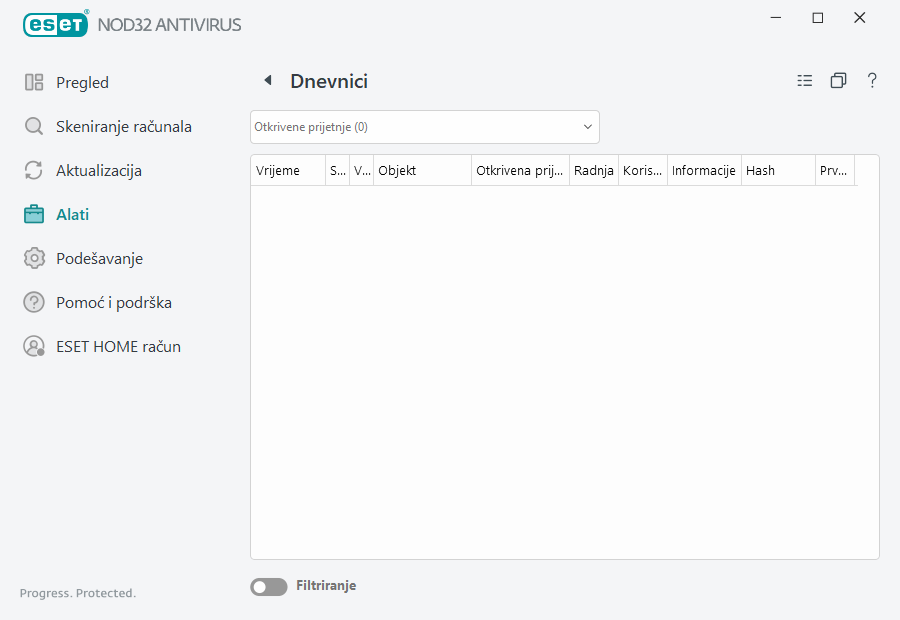Viewport: 900px width, 620px height.
Task: Click the copy logs icon in header
Action: tap(838, 80)
